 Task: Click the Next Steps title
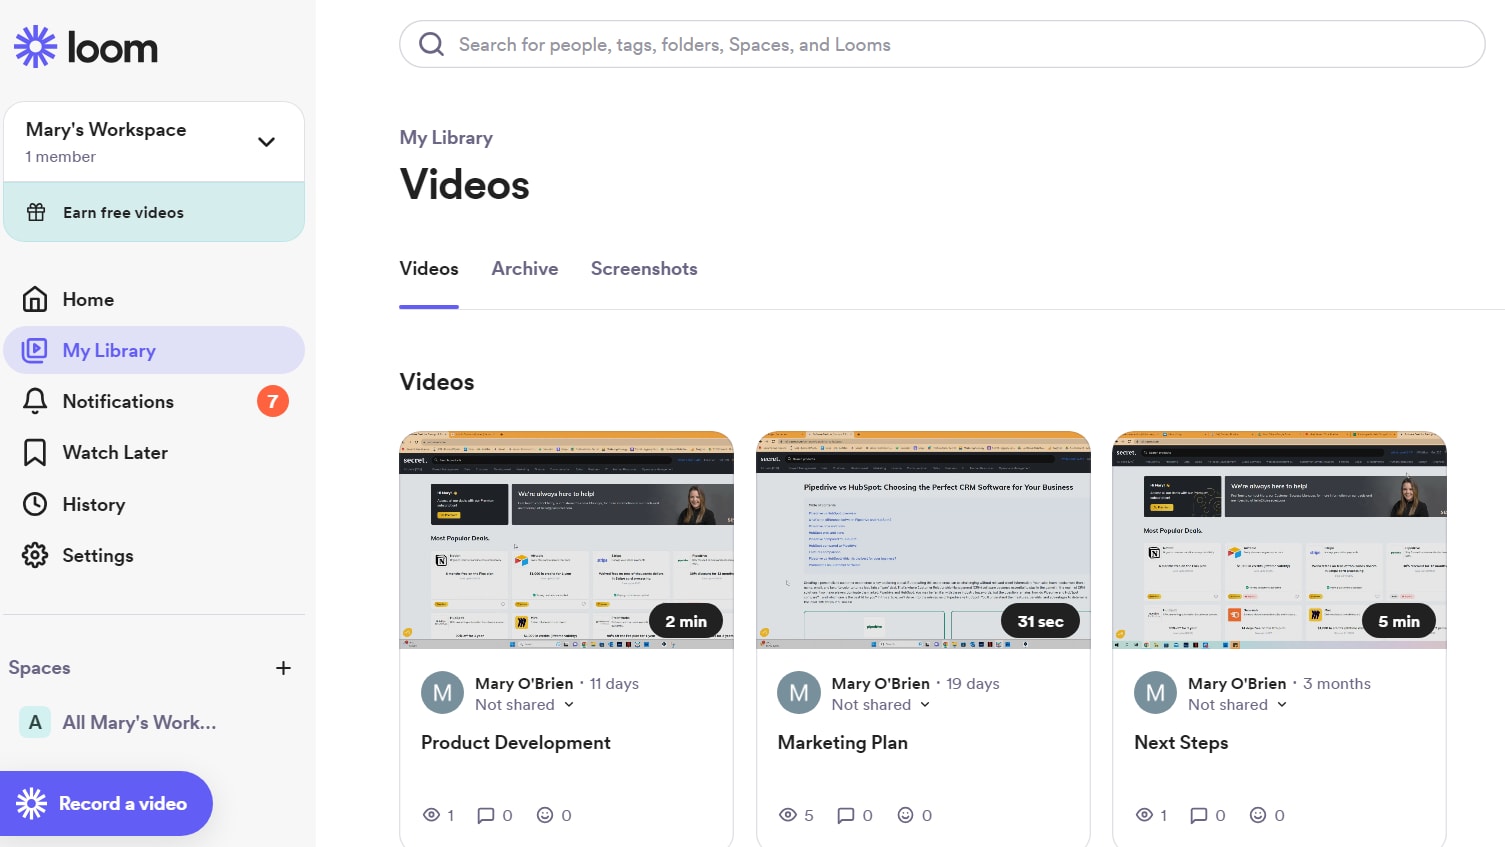pyautogui.click(x=1181, y=742)
